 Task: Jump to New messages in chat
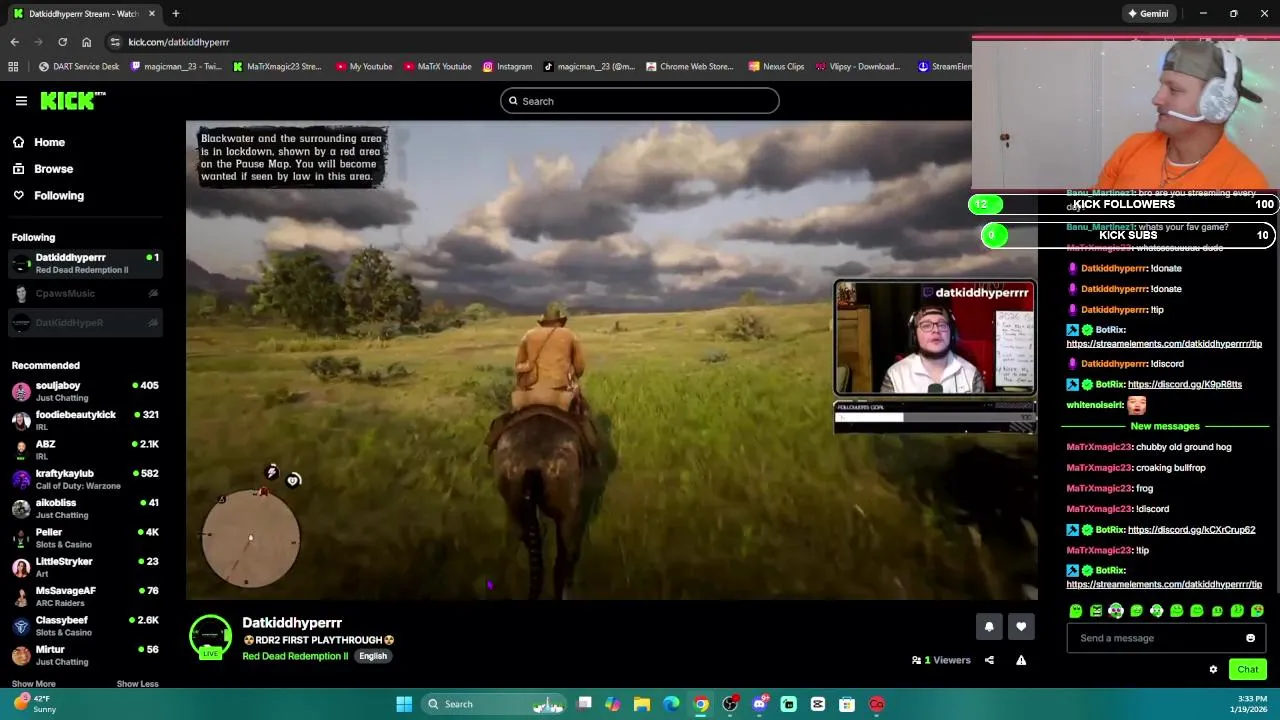tap(1164, 426)
